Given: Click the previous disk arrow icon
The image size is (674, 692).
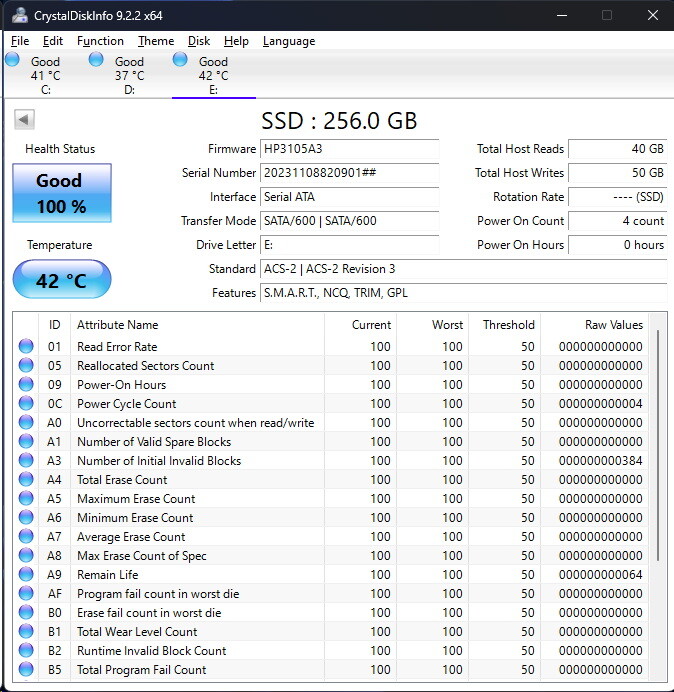Looking at the screenshot, I should pyautogui.click(x=24, y=120).
